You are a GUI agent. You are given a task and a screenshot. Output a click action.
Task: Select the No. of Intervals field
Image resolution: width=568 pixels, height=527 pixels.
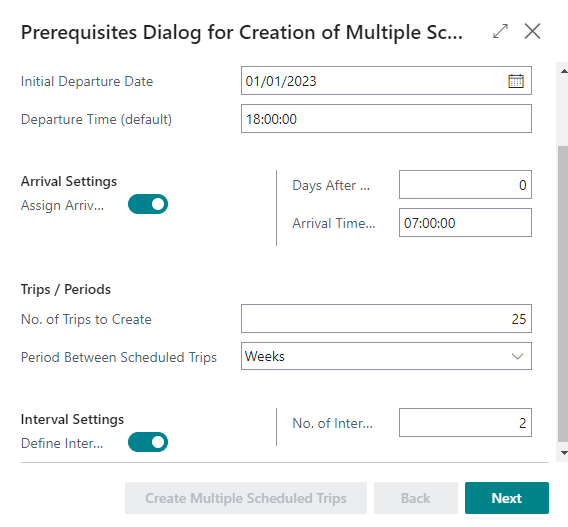[x=465, y=423]
